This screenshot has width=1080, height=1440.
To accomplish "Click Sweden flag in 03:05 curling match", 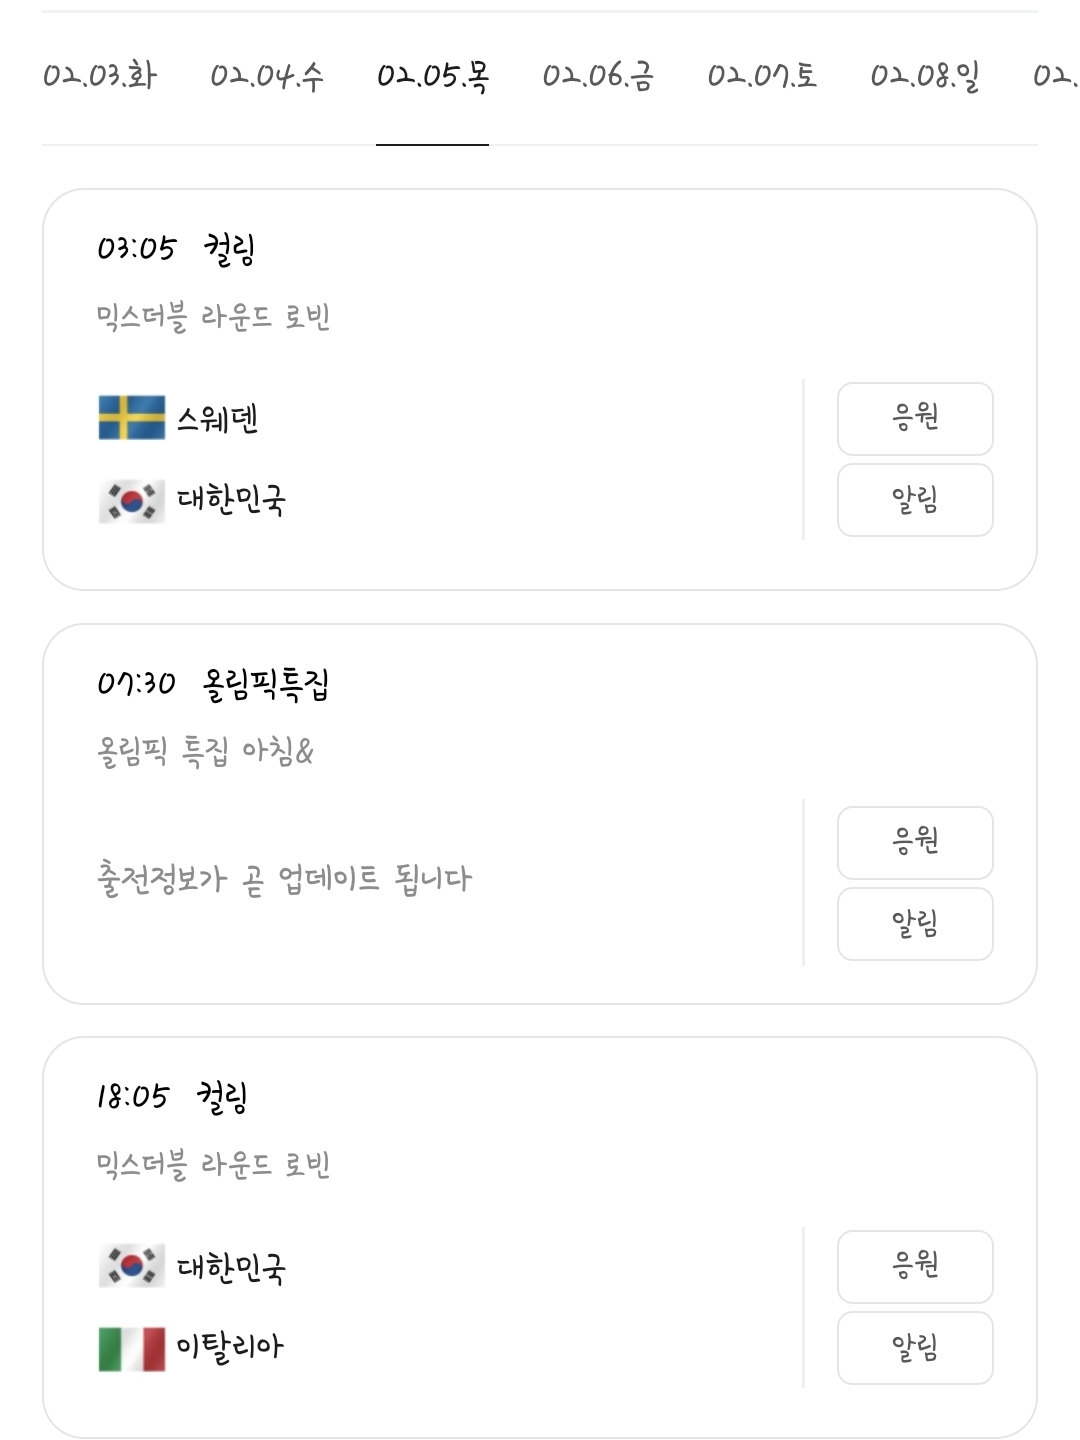I will 132,418.
